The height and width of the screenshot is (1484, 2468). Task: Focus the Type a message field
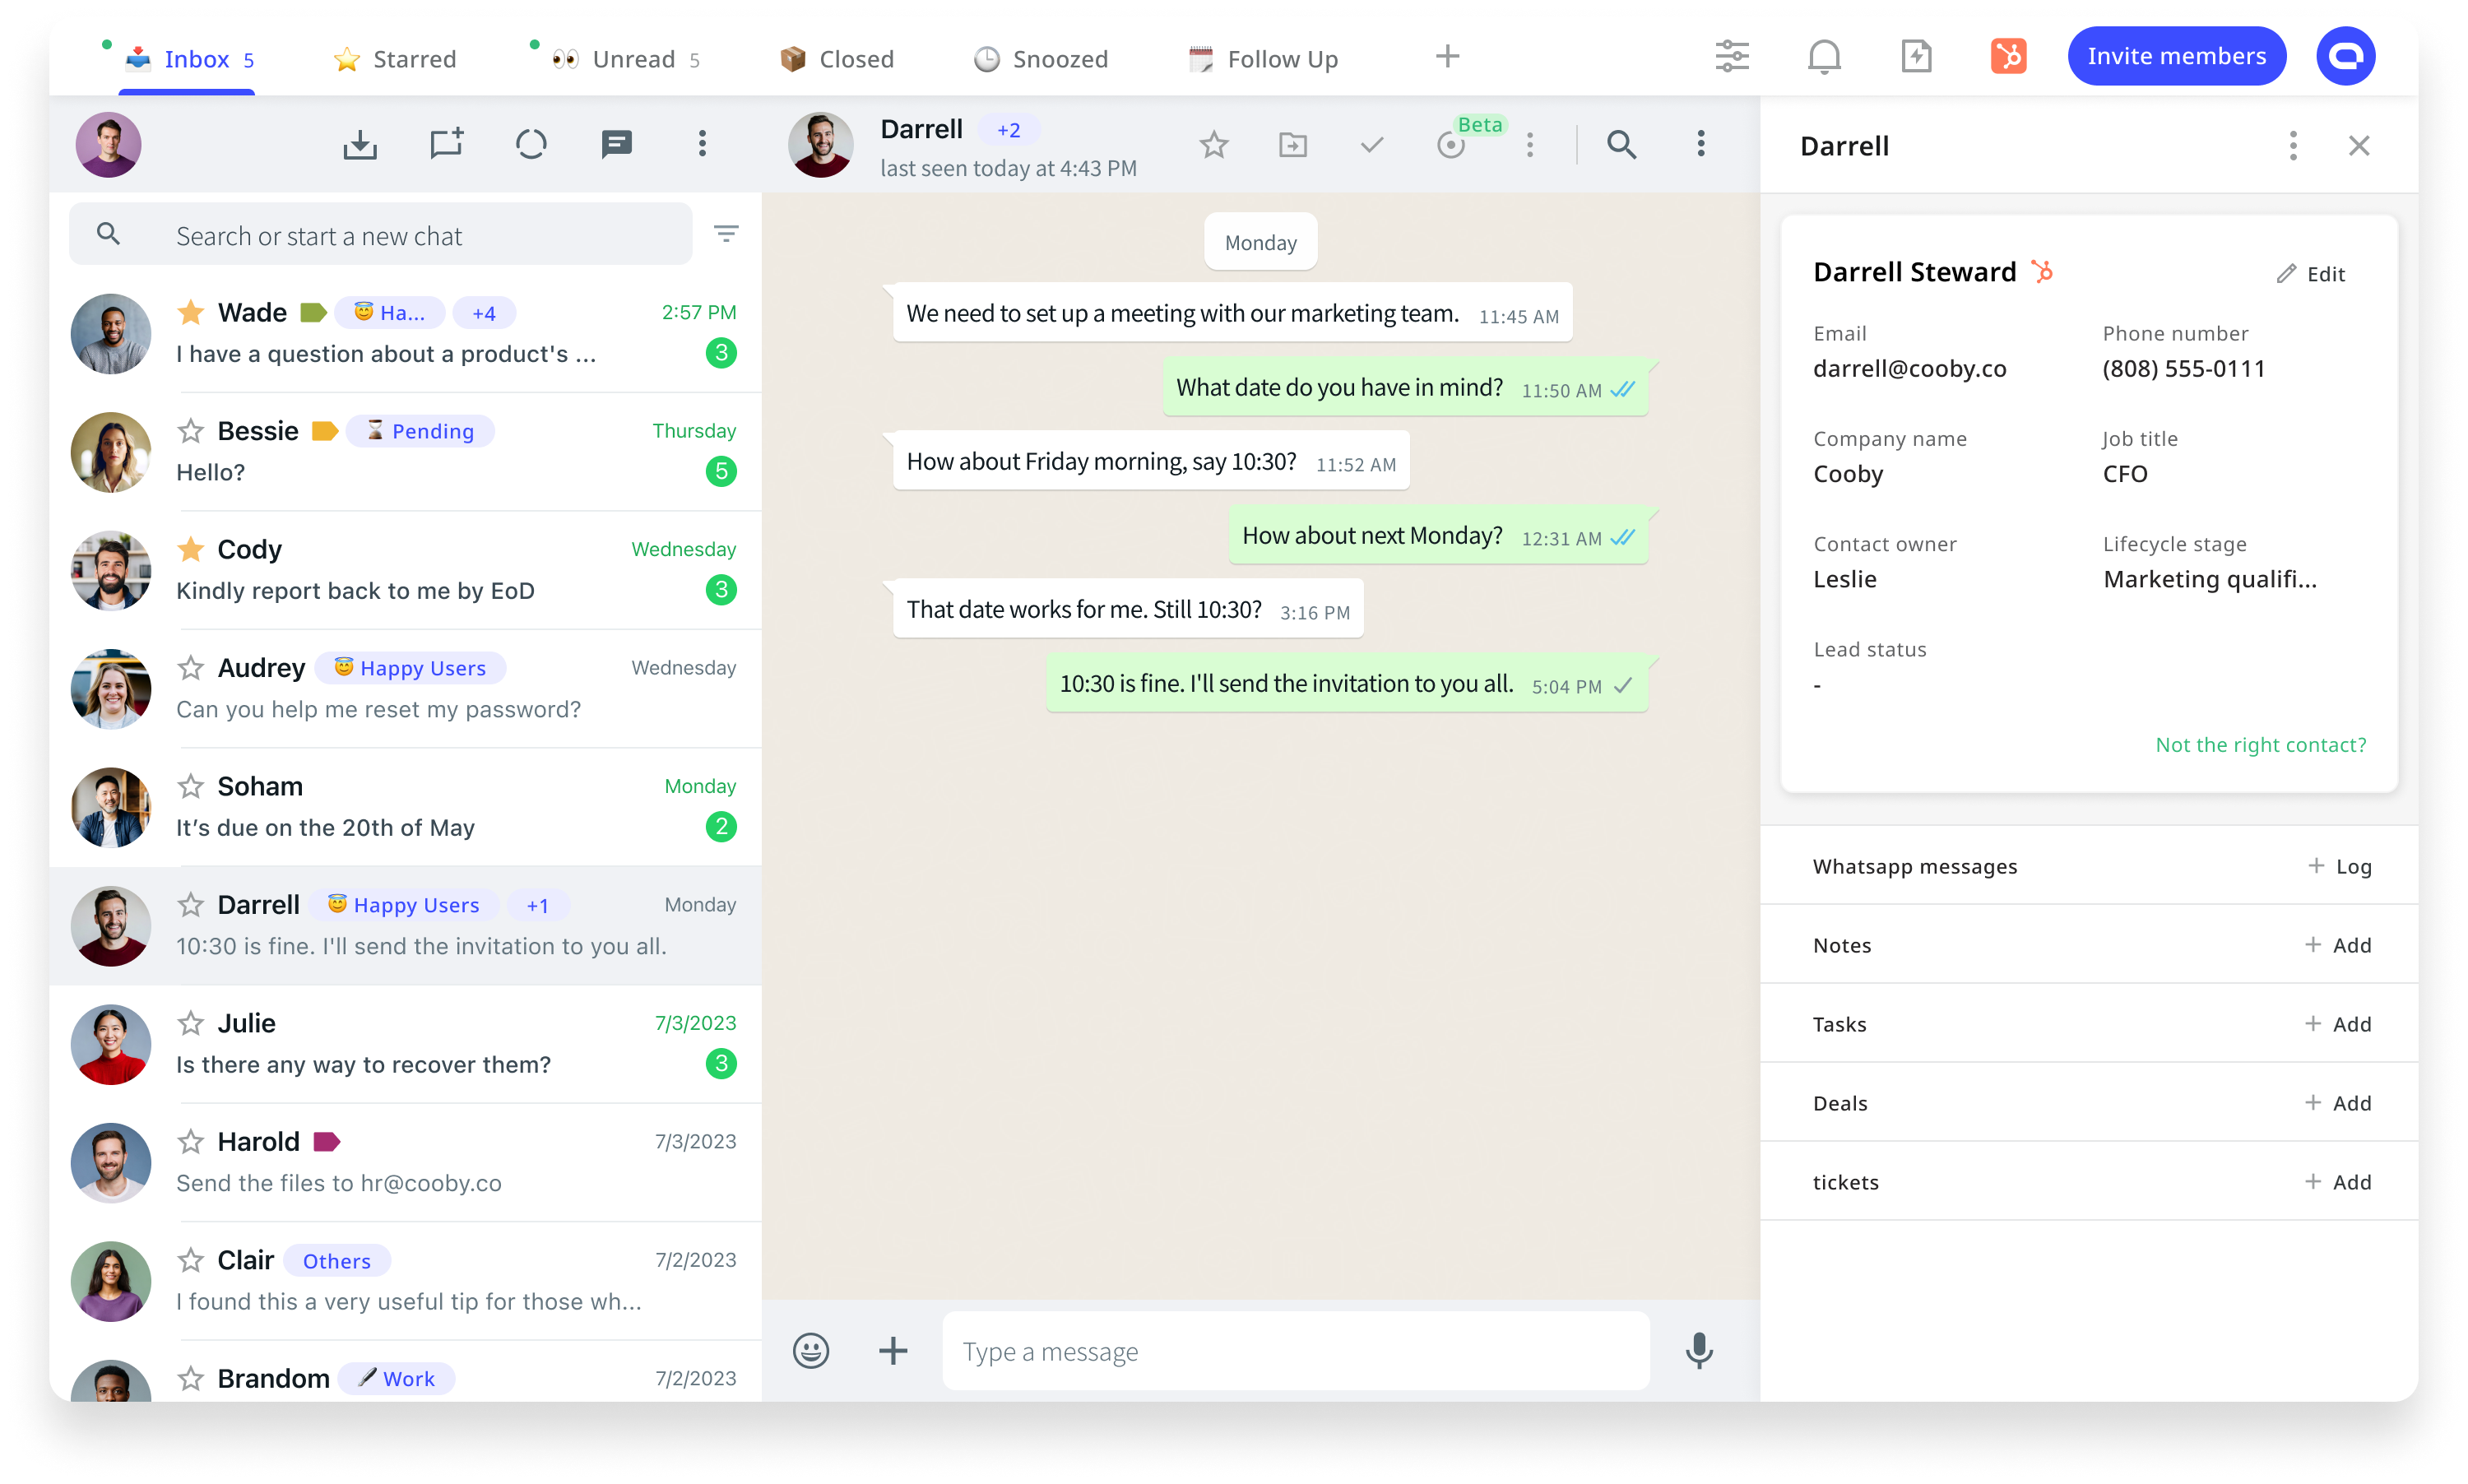[1295, 1351]
